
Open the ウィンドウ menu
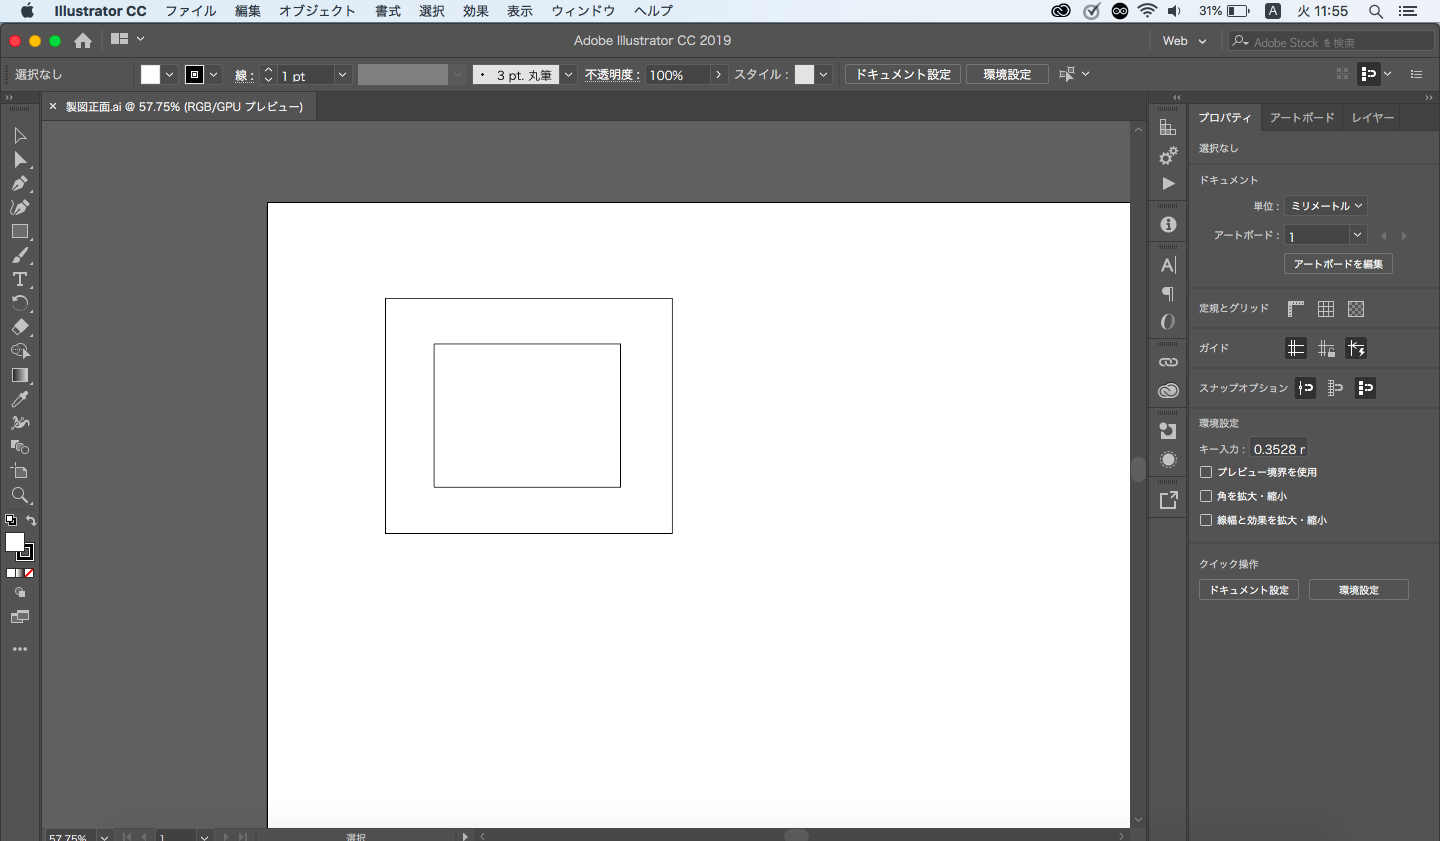(x=583, y=11)
